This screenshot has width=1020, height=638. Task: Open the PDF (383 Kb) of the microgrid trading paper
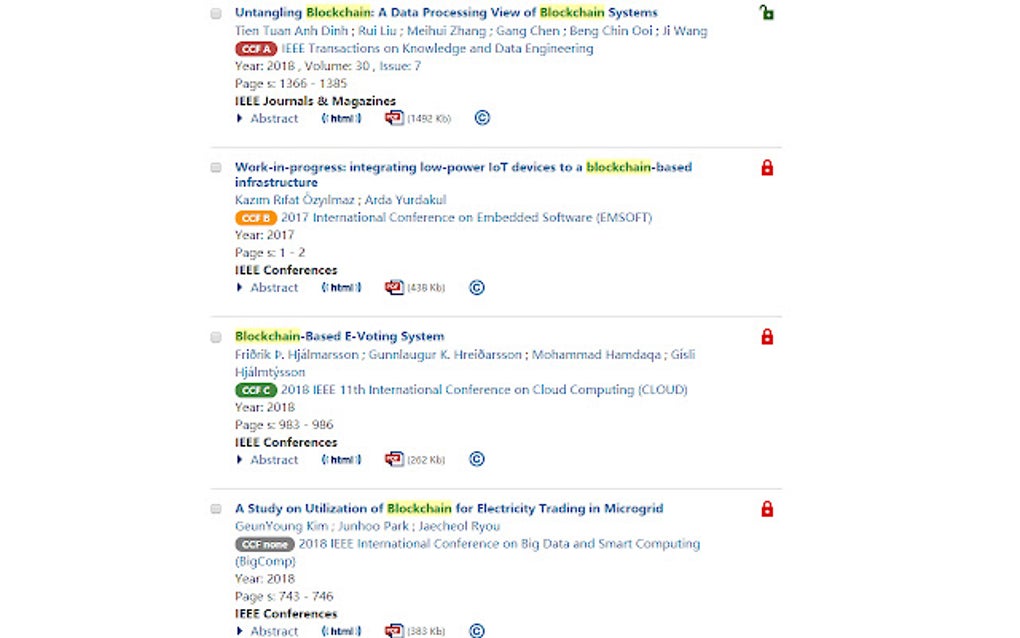click(x=394, y=630)
